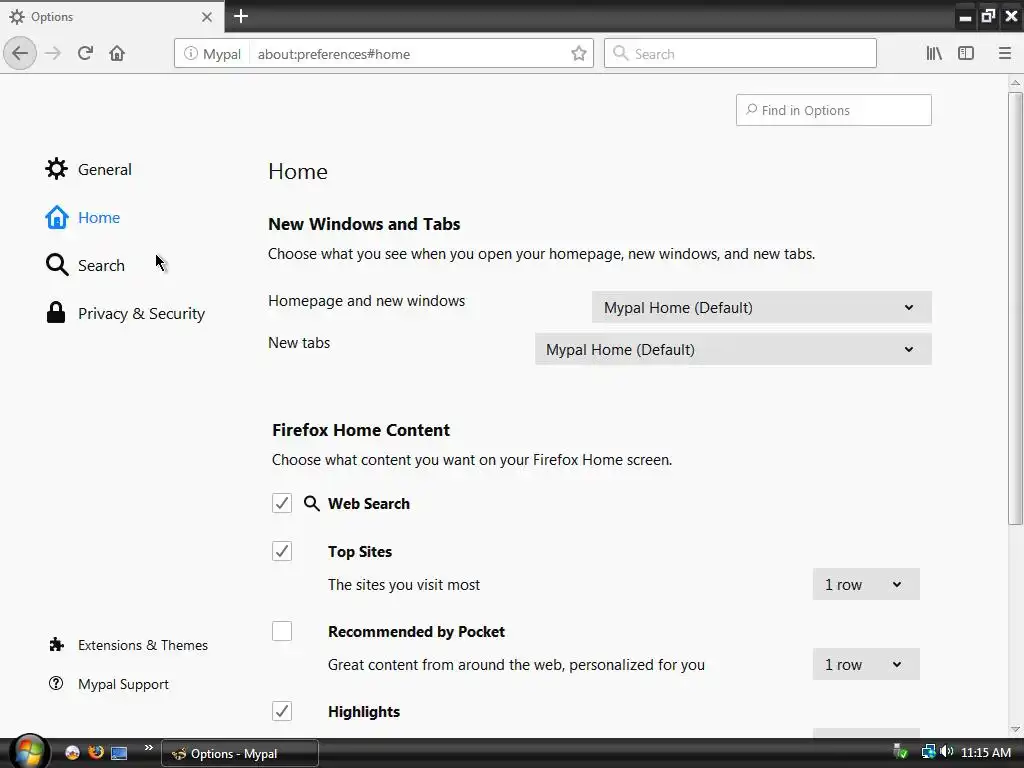Click the scrollbar up arrow
This screenshot has width=1024, height=768.
click(1015, 83)
